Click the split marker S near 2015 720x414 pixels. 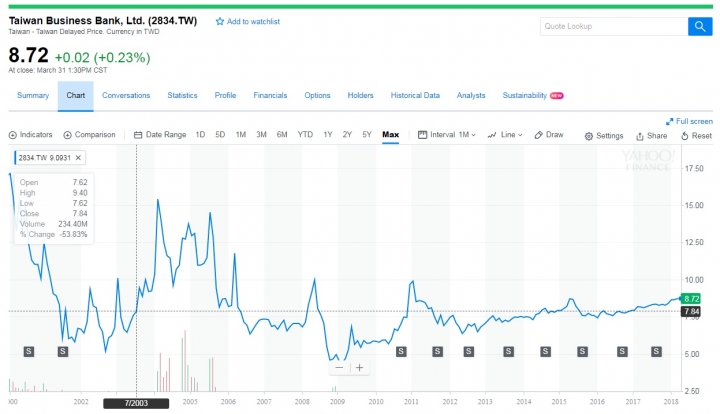545,352
